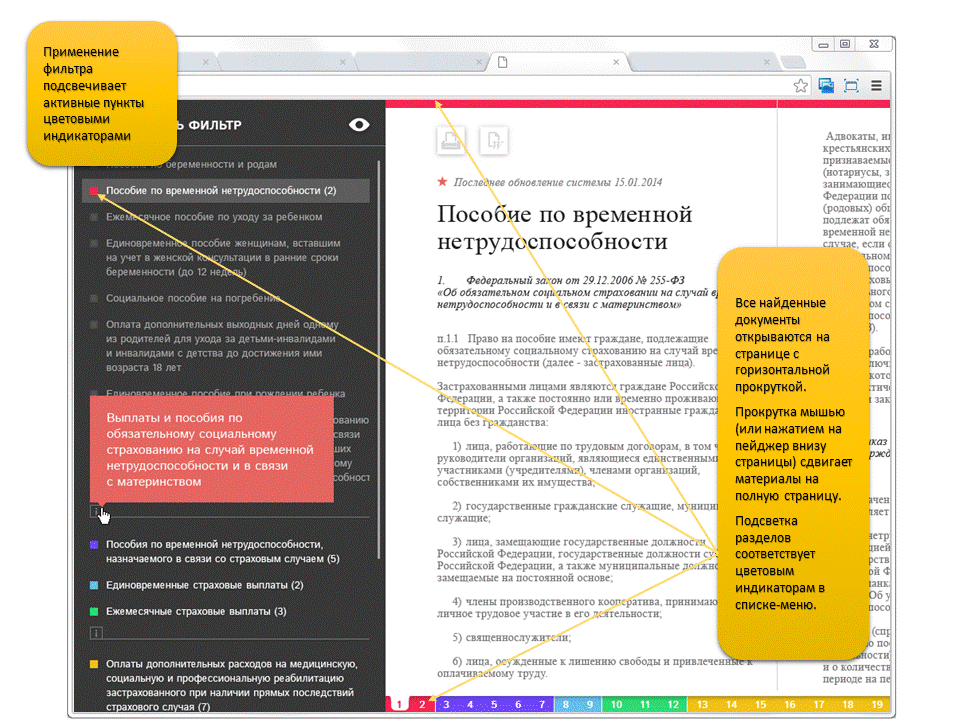
Task: Click purple indicator for Пособия назначаемого в связи (5)
Action: tap(94, 544)
